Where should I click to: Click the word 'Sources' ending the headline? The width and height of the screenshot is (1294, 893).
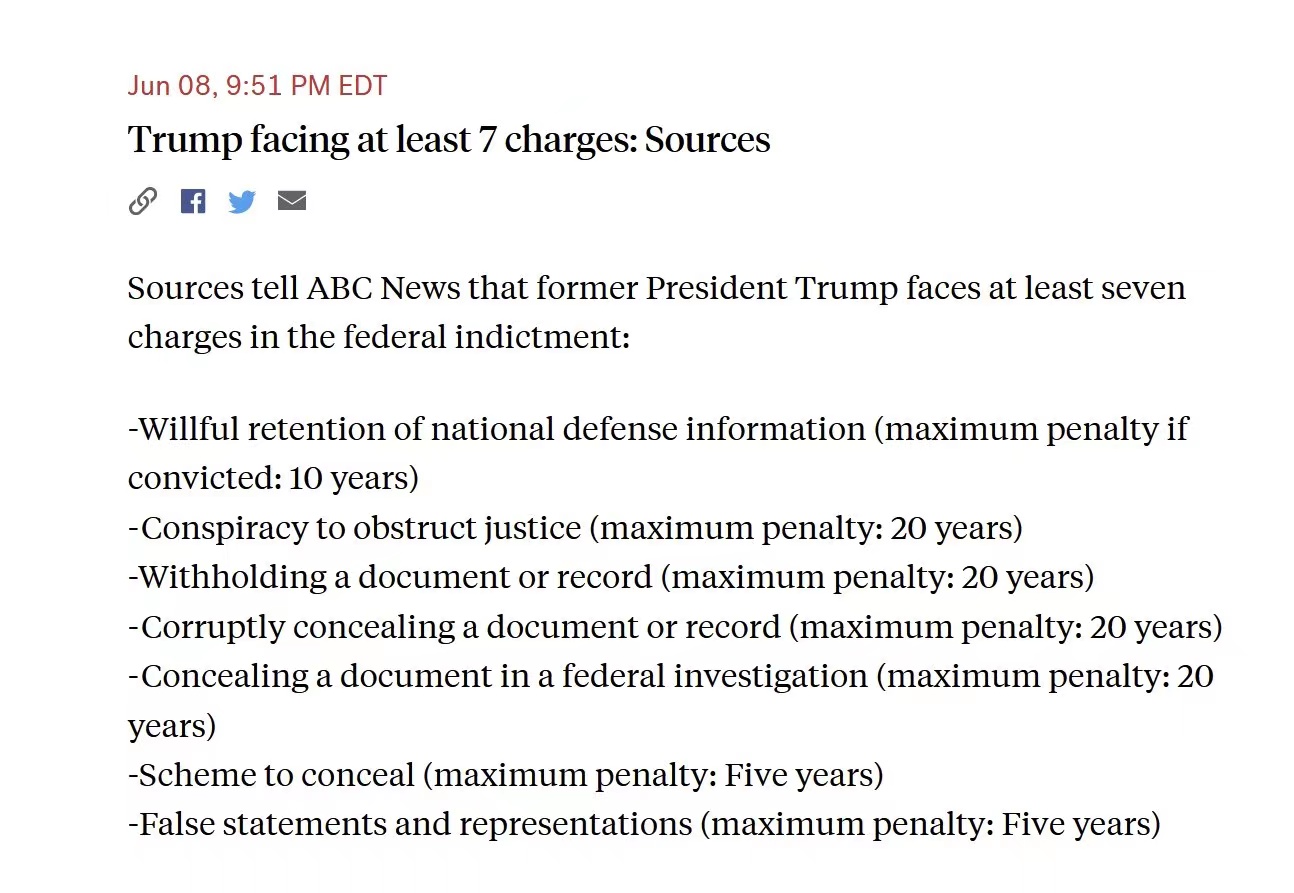click(x=707, y=140)
